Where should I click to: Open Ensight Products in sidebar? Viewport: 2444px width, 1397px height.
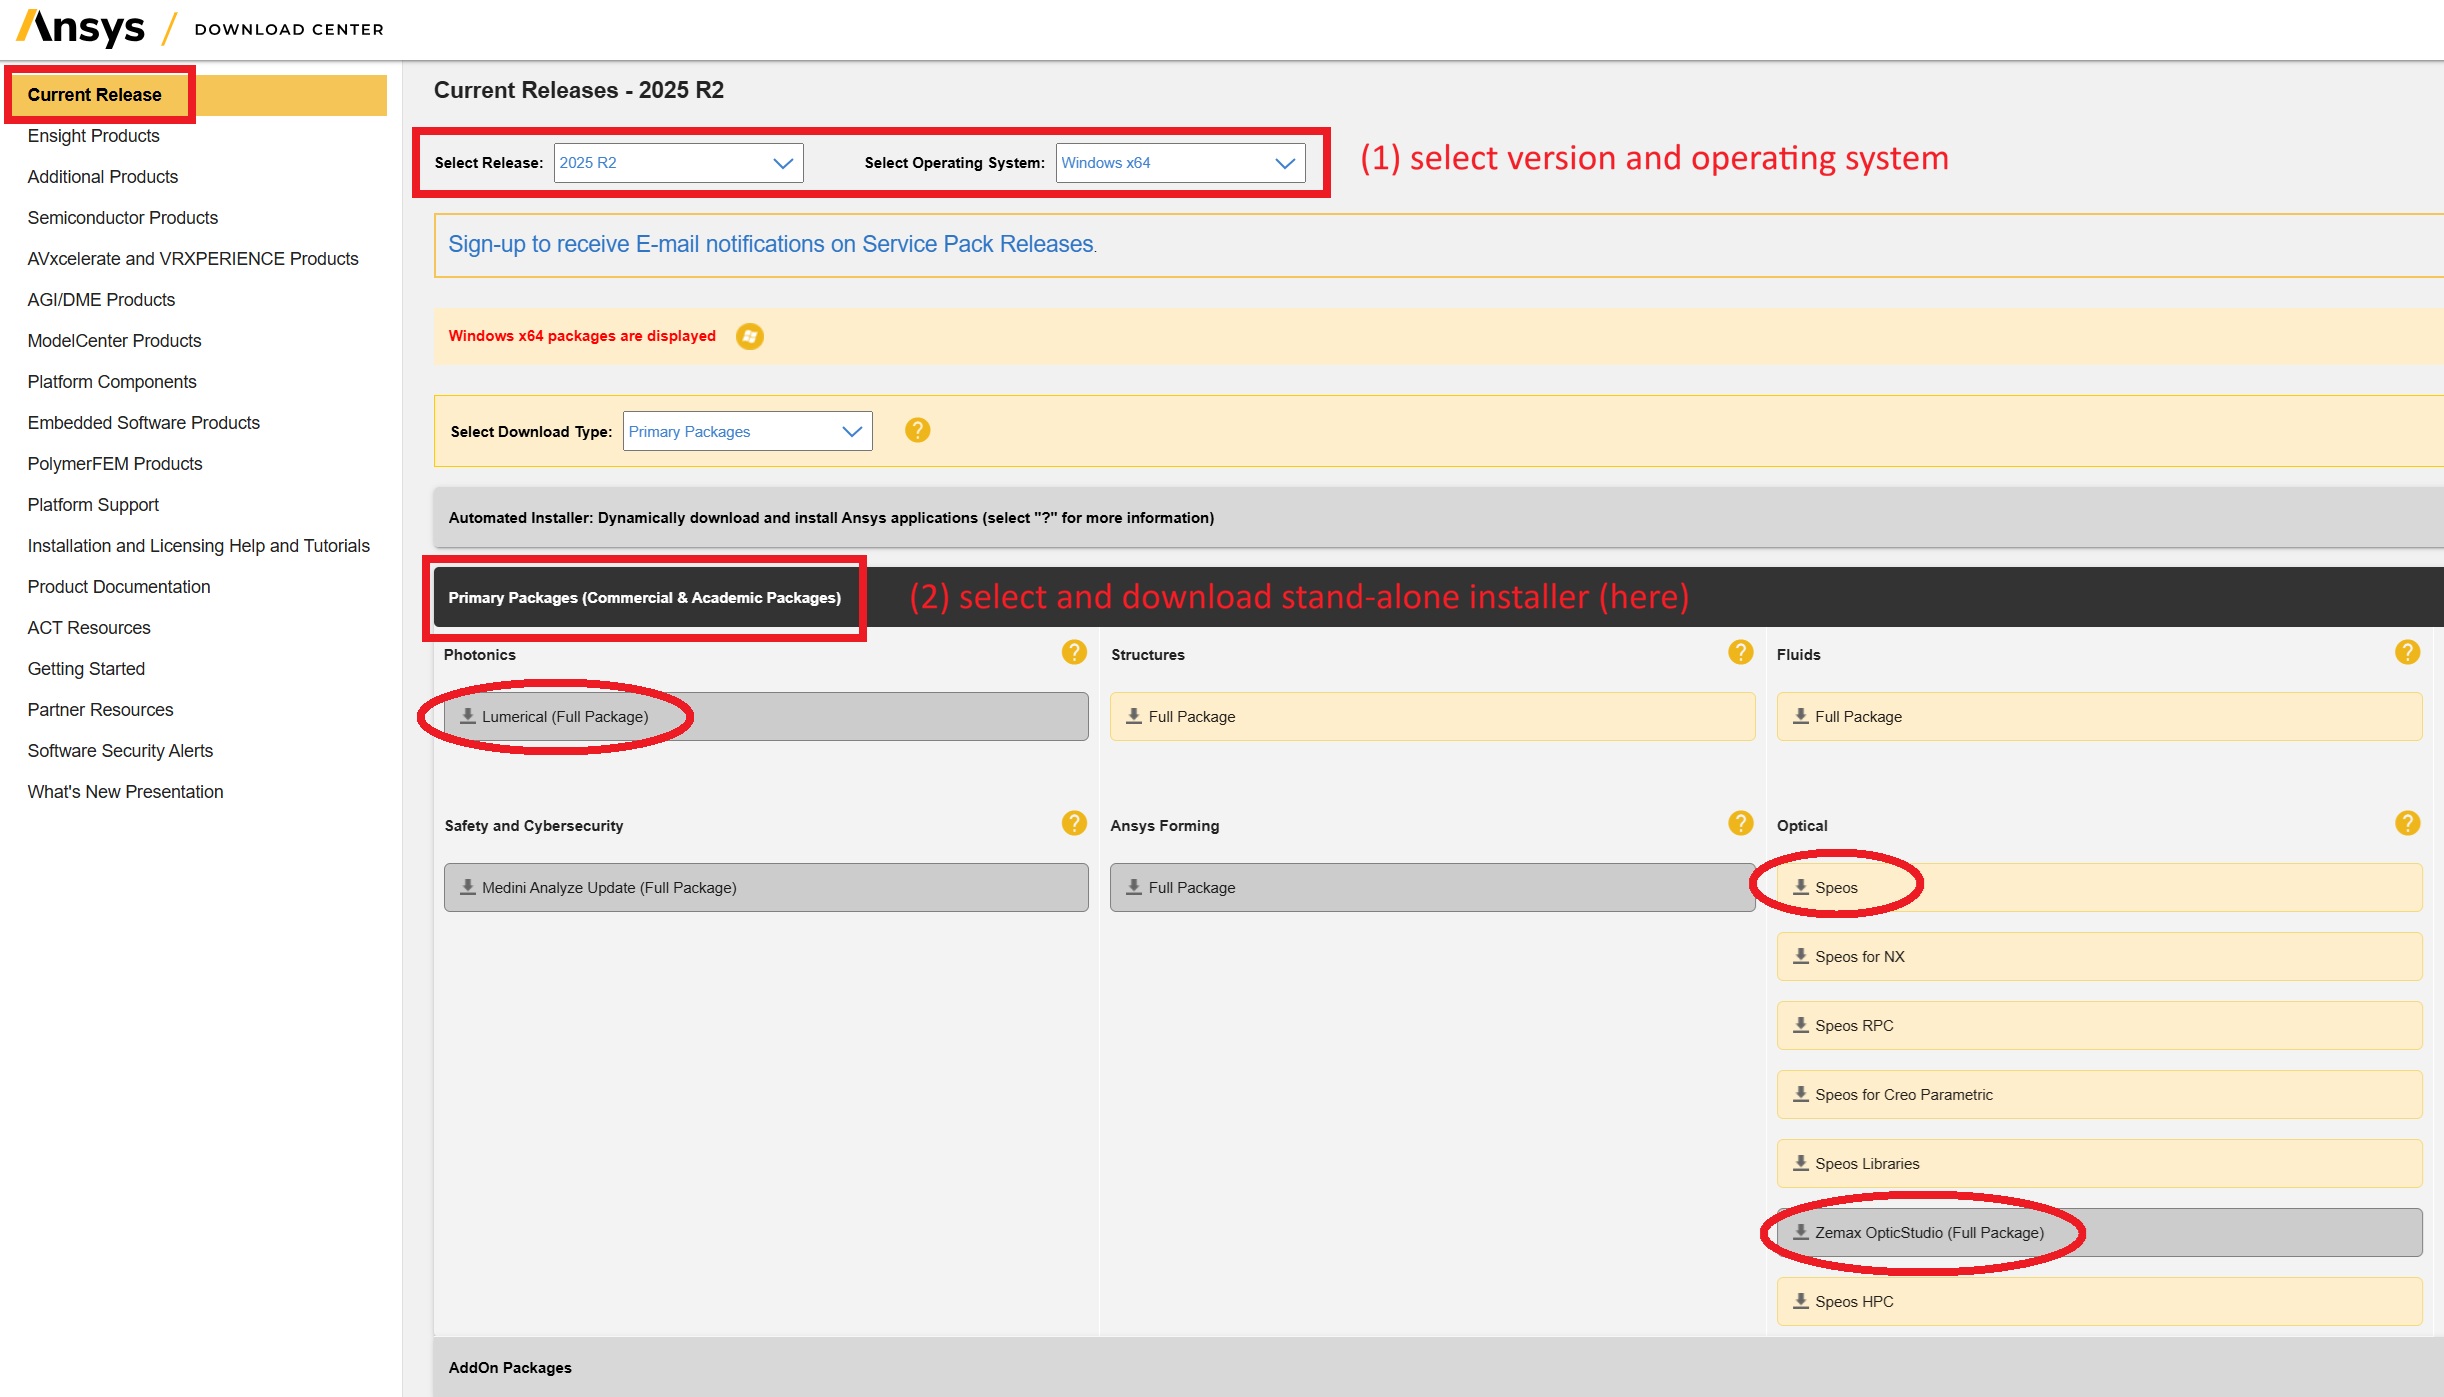click(x=93, y=136)
